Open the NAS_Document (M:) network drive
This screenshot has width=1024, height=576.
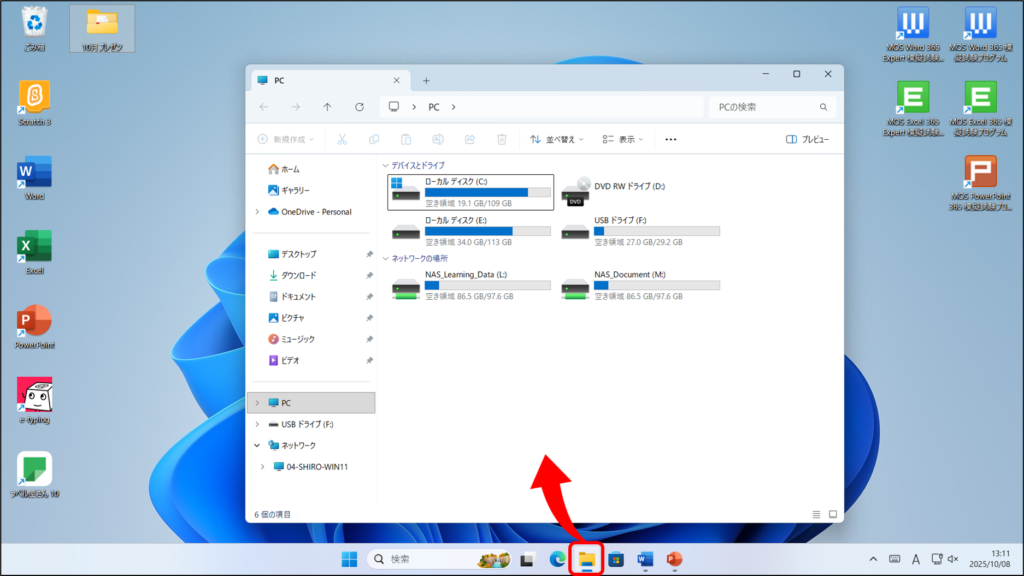tap(640, 285)
